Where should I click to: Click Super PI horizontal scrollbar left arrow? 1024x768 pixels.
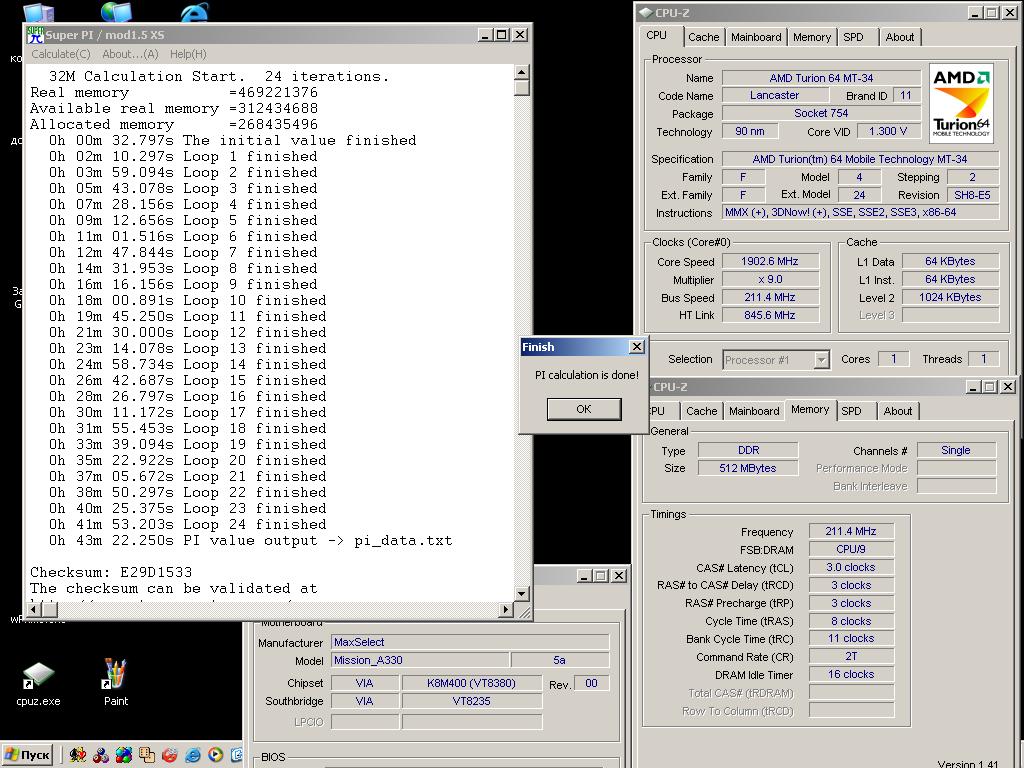click(x=35, y=609)
